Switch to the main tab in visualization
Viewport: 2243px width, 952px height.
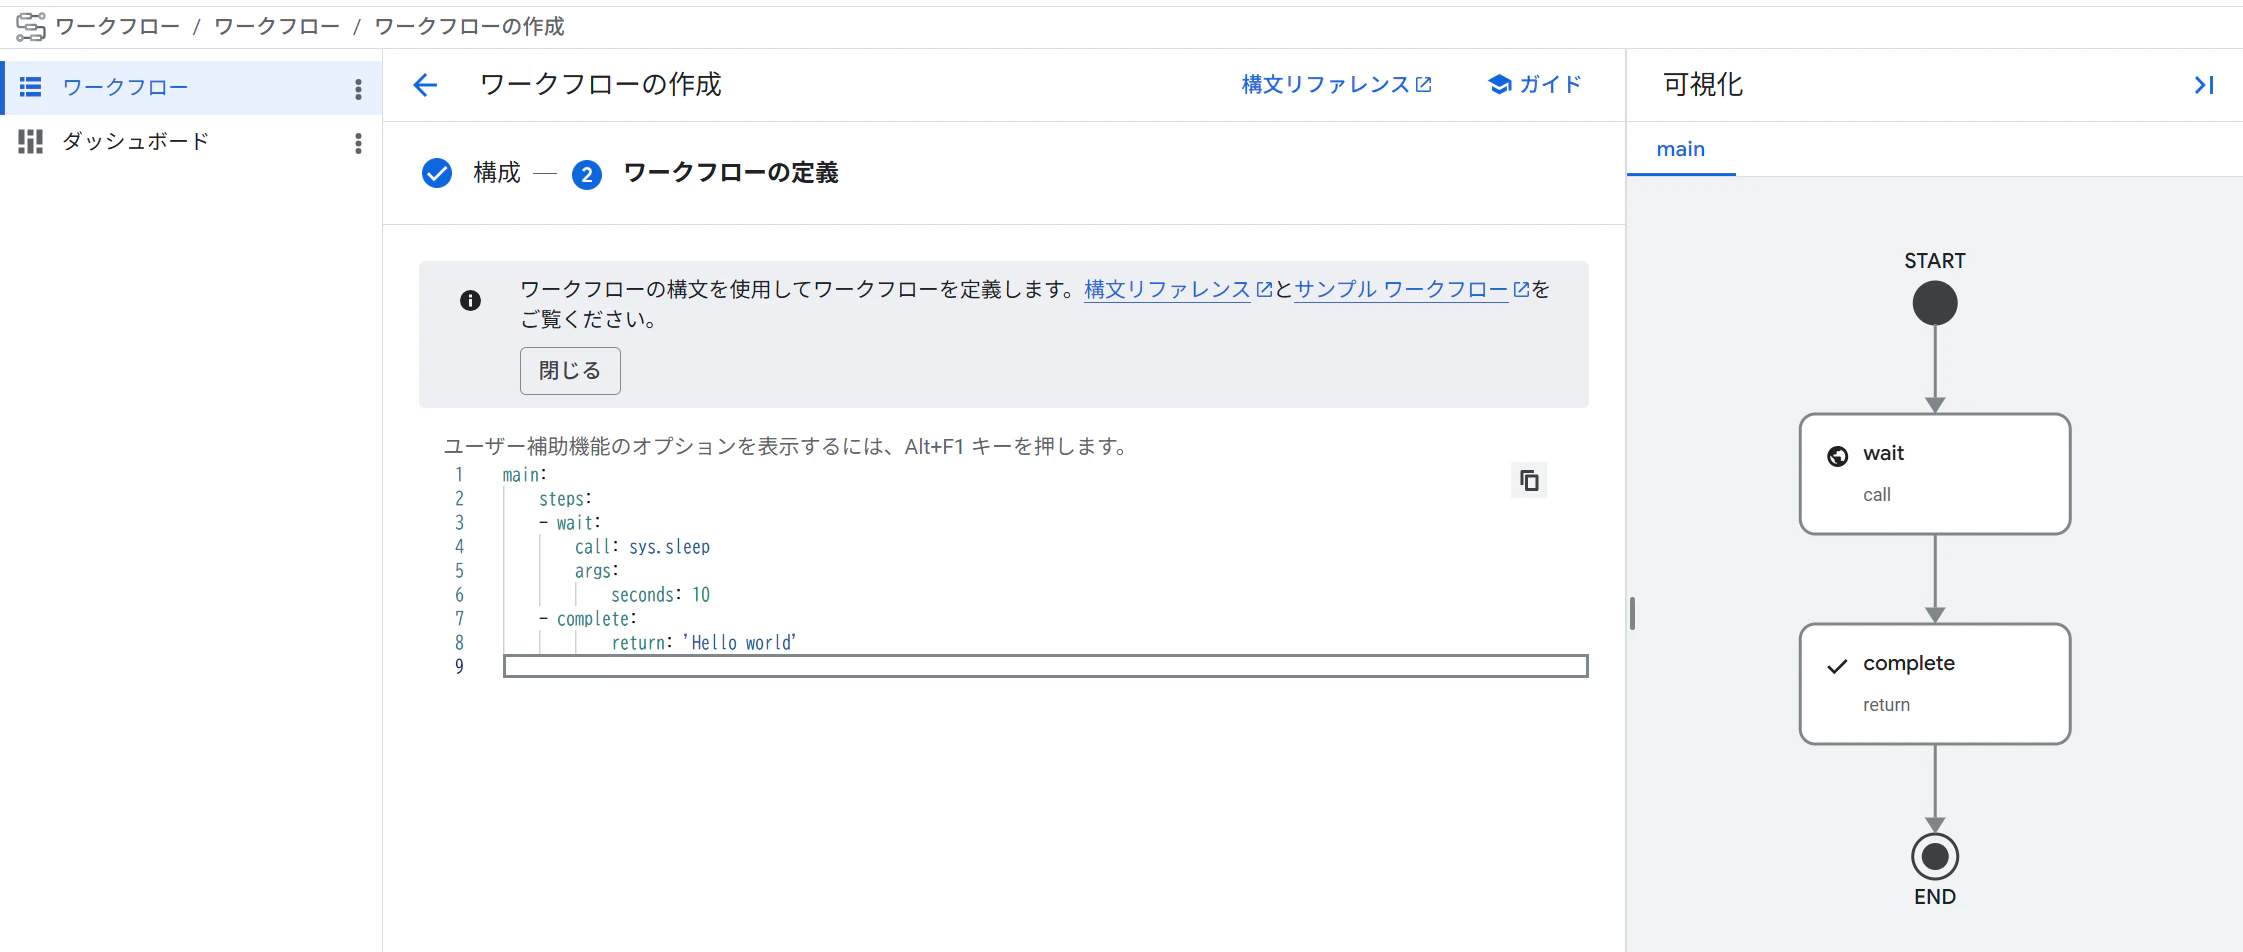[x=1681, y=149]
